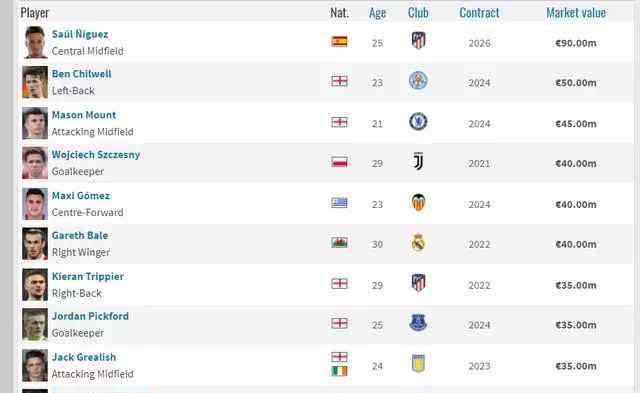Screen dimensions: 640x393
Task: Open the Aston Villa crest for Jack Grealish
Action: (x=418, y=363)
